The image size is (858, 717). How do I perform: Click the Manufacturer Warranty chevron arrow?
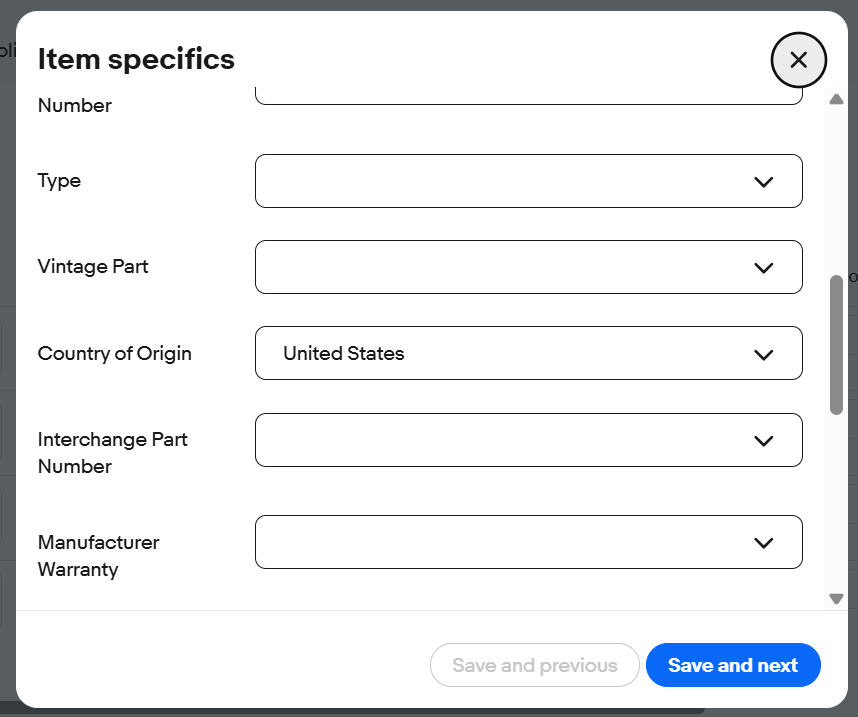pos(763,543)
